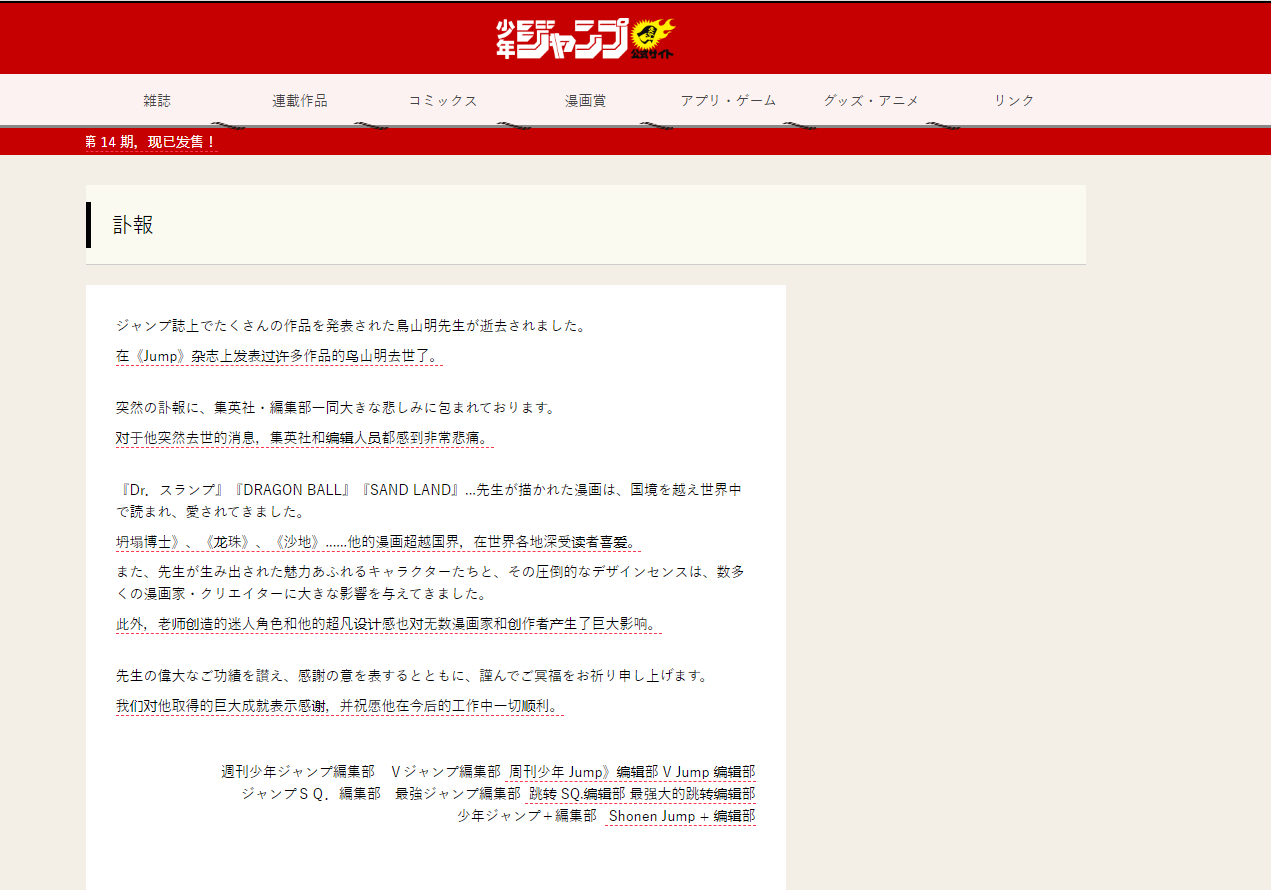Viewport: 1271px width, 890px height.
Task: Click the signature 週刊少年ジャンプ編集部 Vジャンプ編集部
Action: [x=360, y=772]
